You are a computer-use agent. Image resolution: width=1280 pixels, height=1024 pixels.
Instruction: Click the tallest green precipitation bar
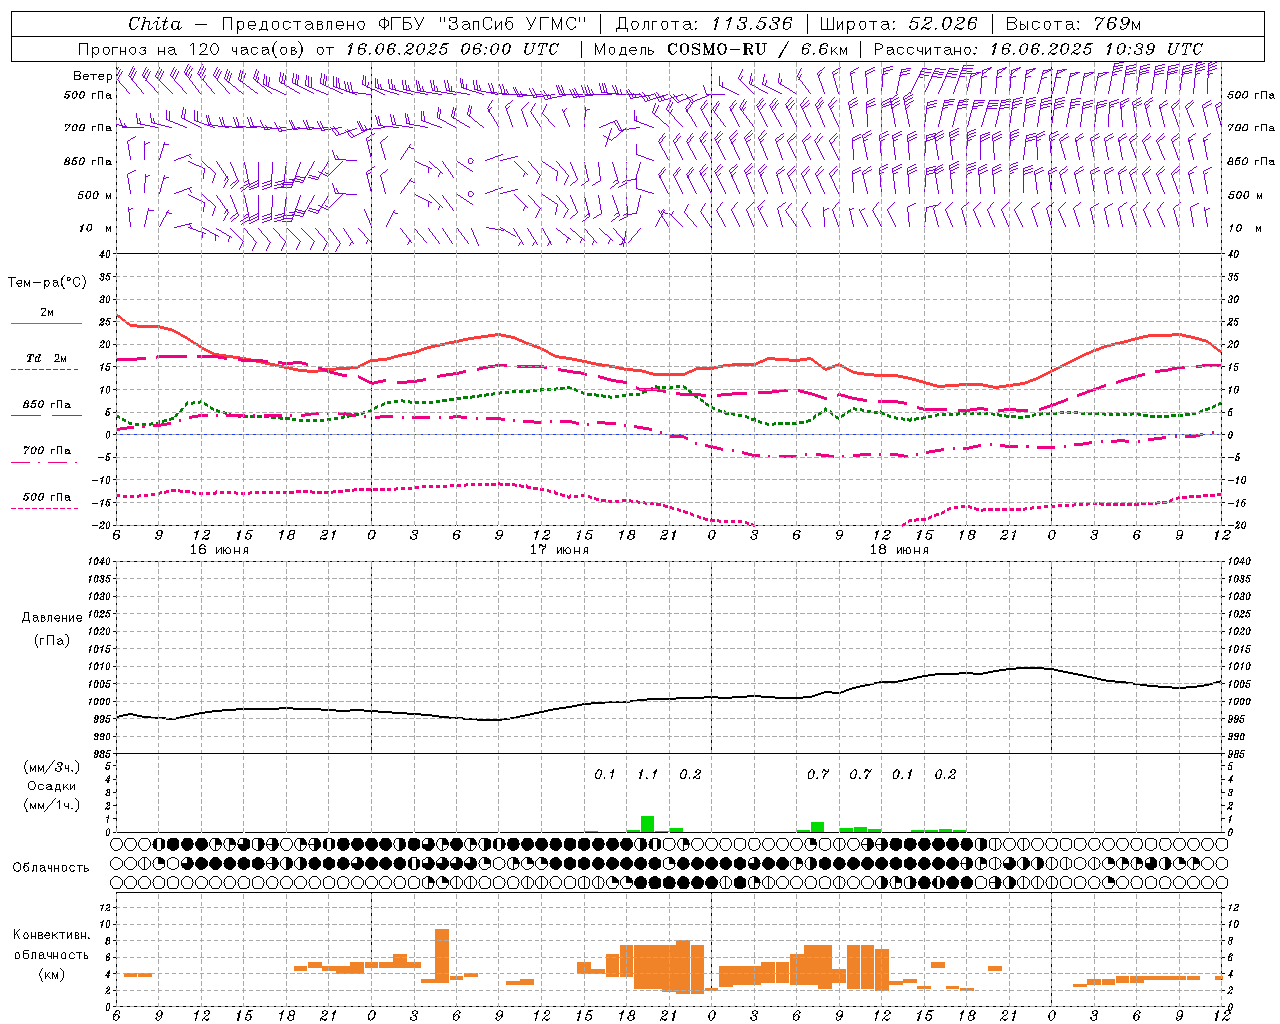coord(647,824)
